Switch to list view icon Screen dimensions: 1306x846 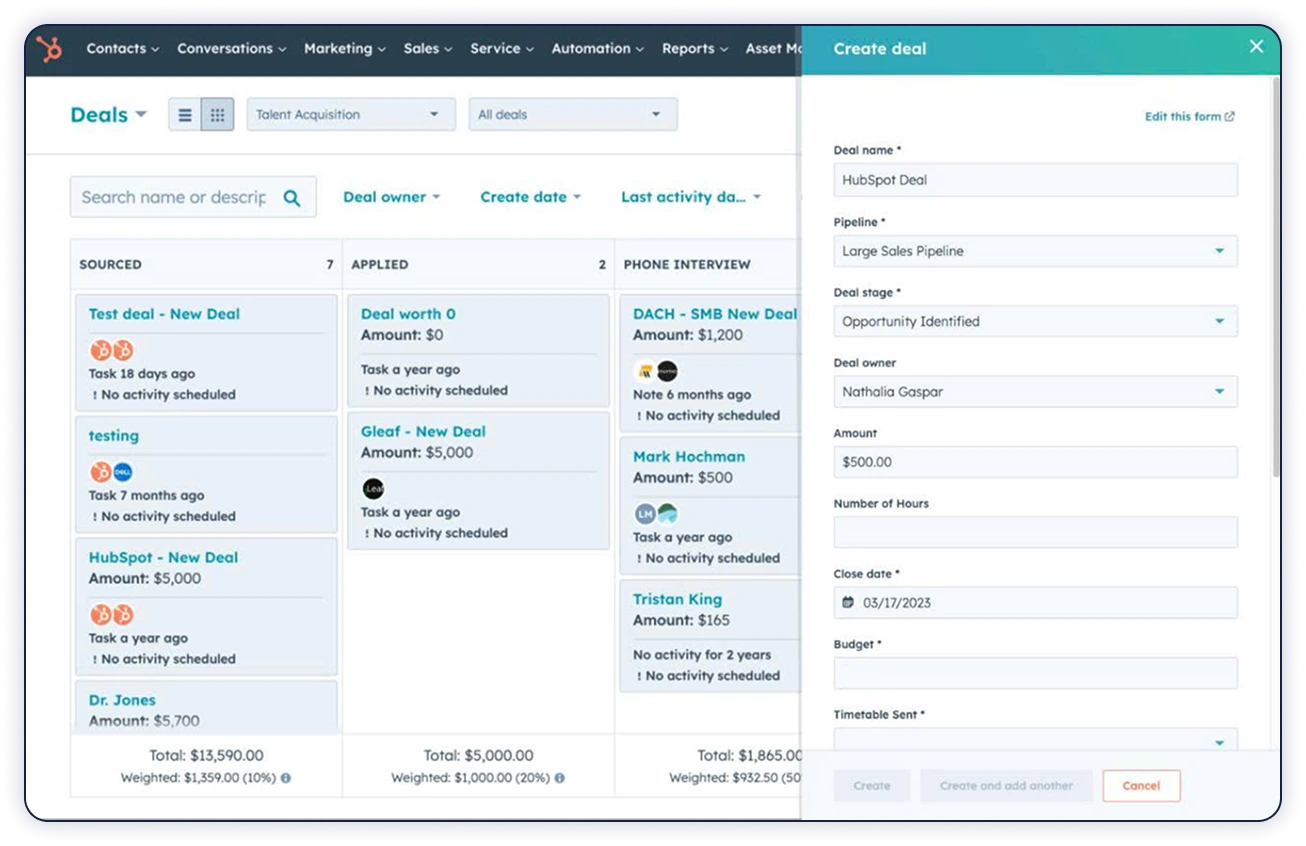click(185, 115)
